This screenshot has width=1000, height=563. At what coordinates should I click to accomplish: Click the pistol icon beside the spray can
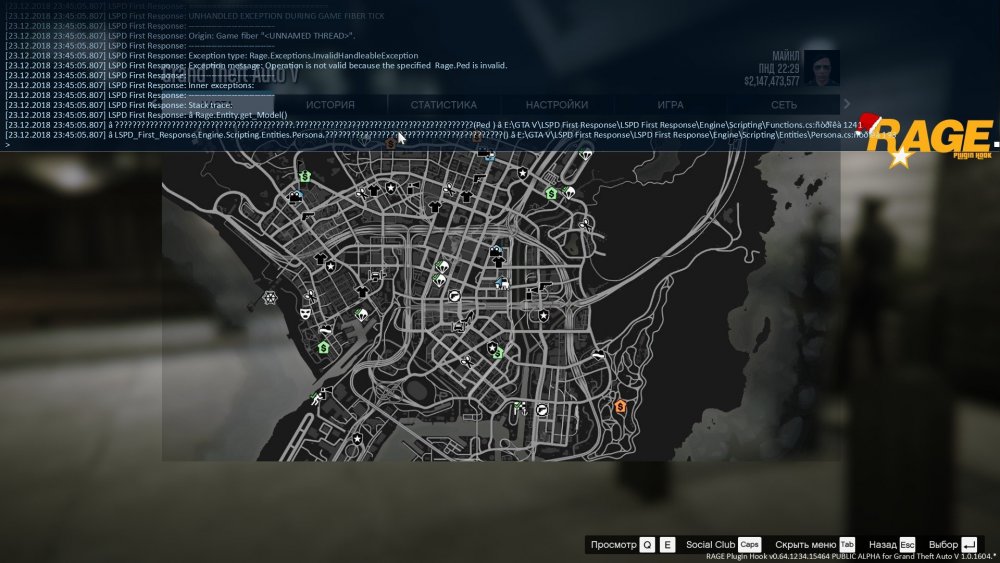point(545,288)
